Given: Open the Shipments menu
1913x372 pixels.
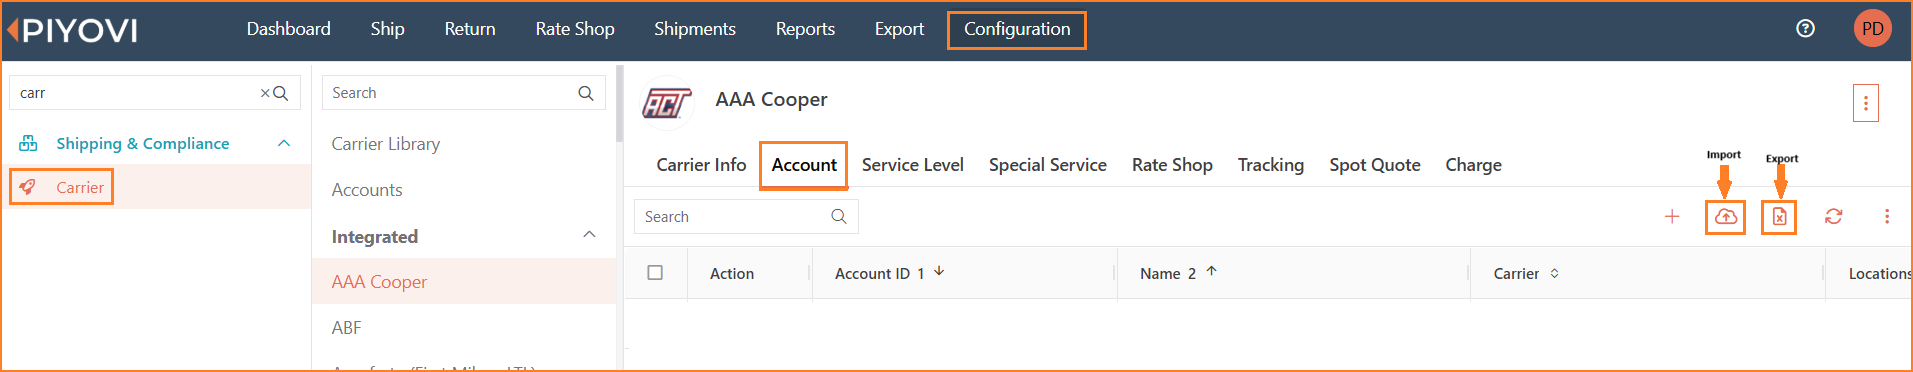Looking at the screenshot, I should pos(695,29).
